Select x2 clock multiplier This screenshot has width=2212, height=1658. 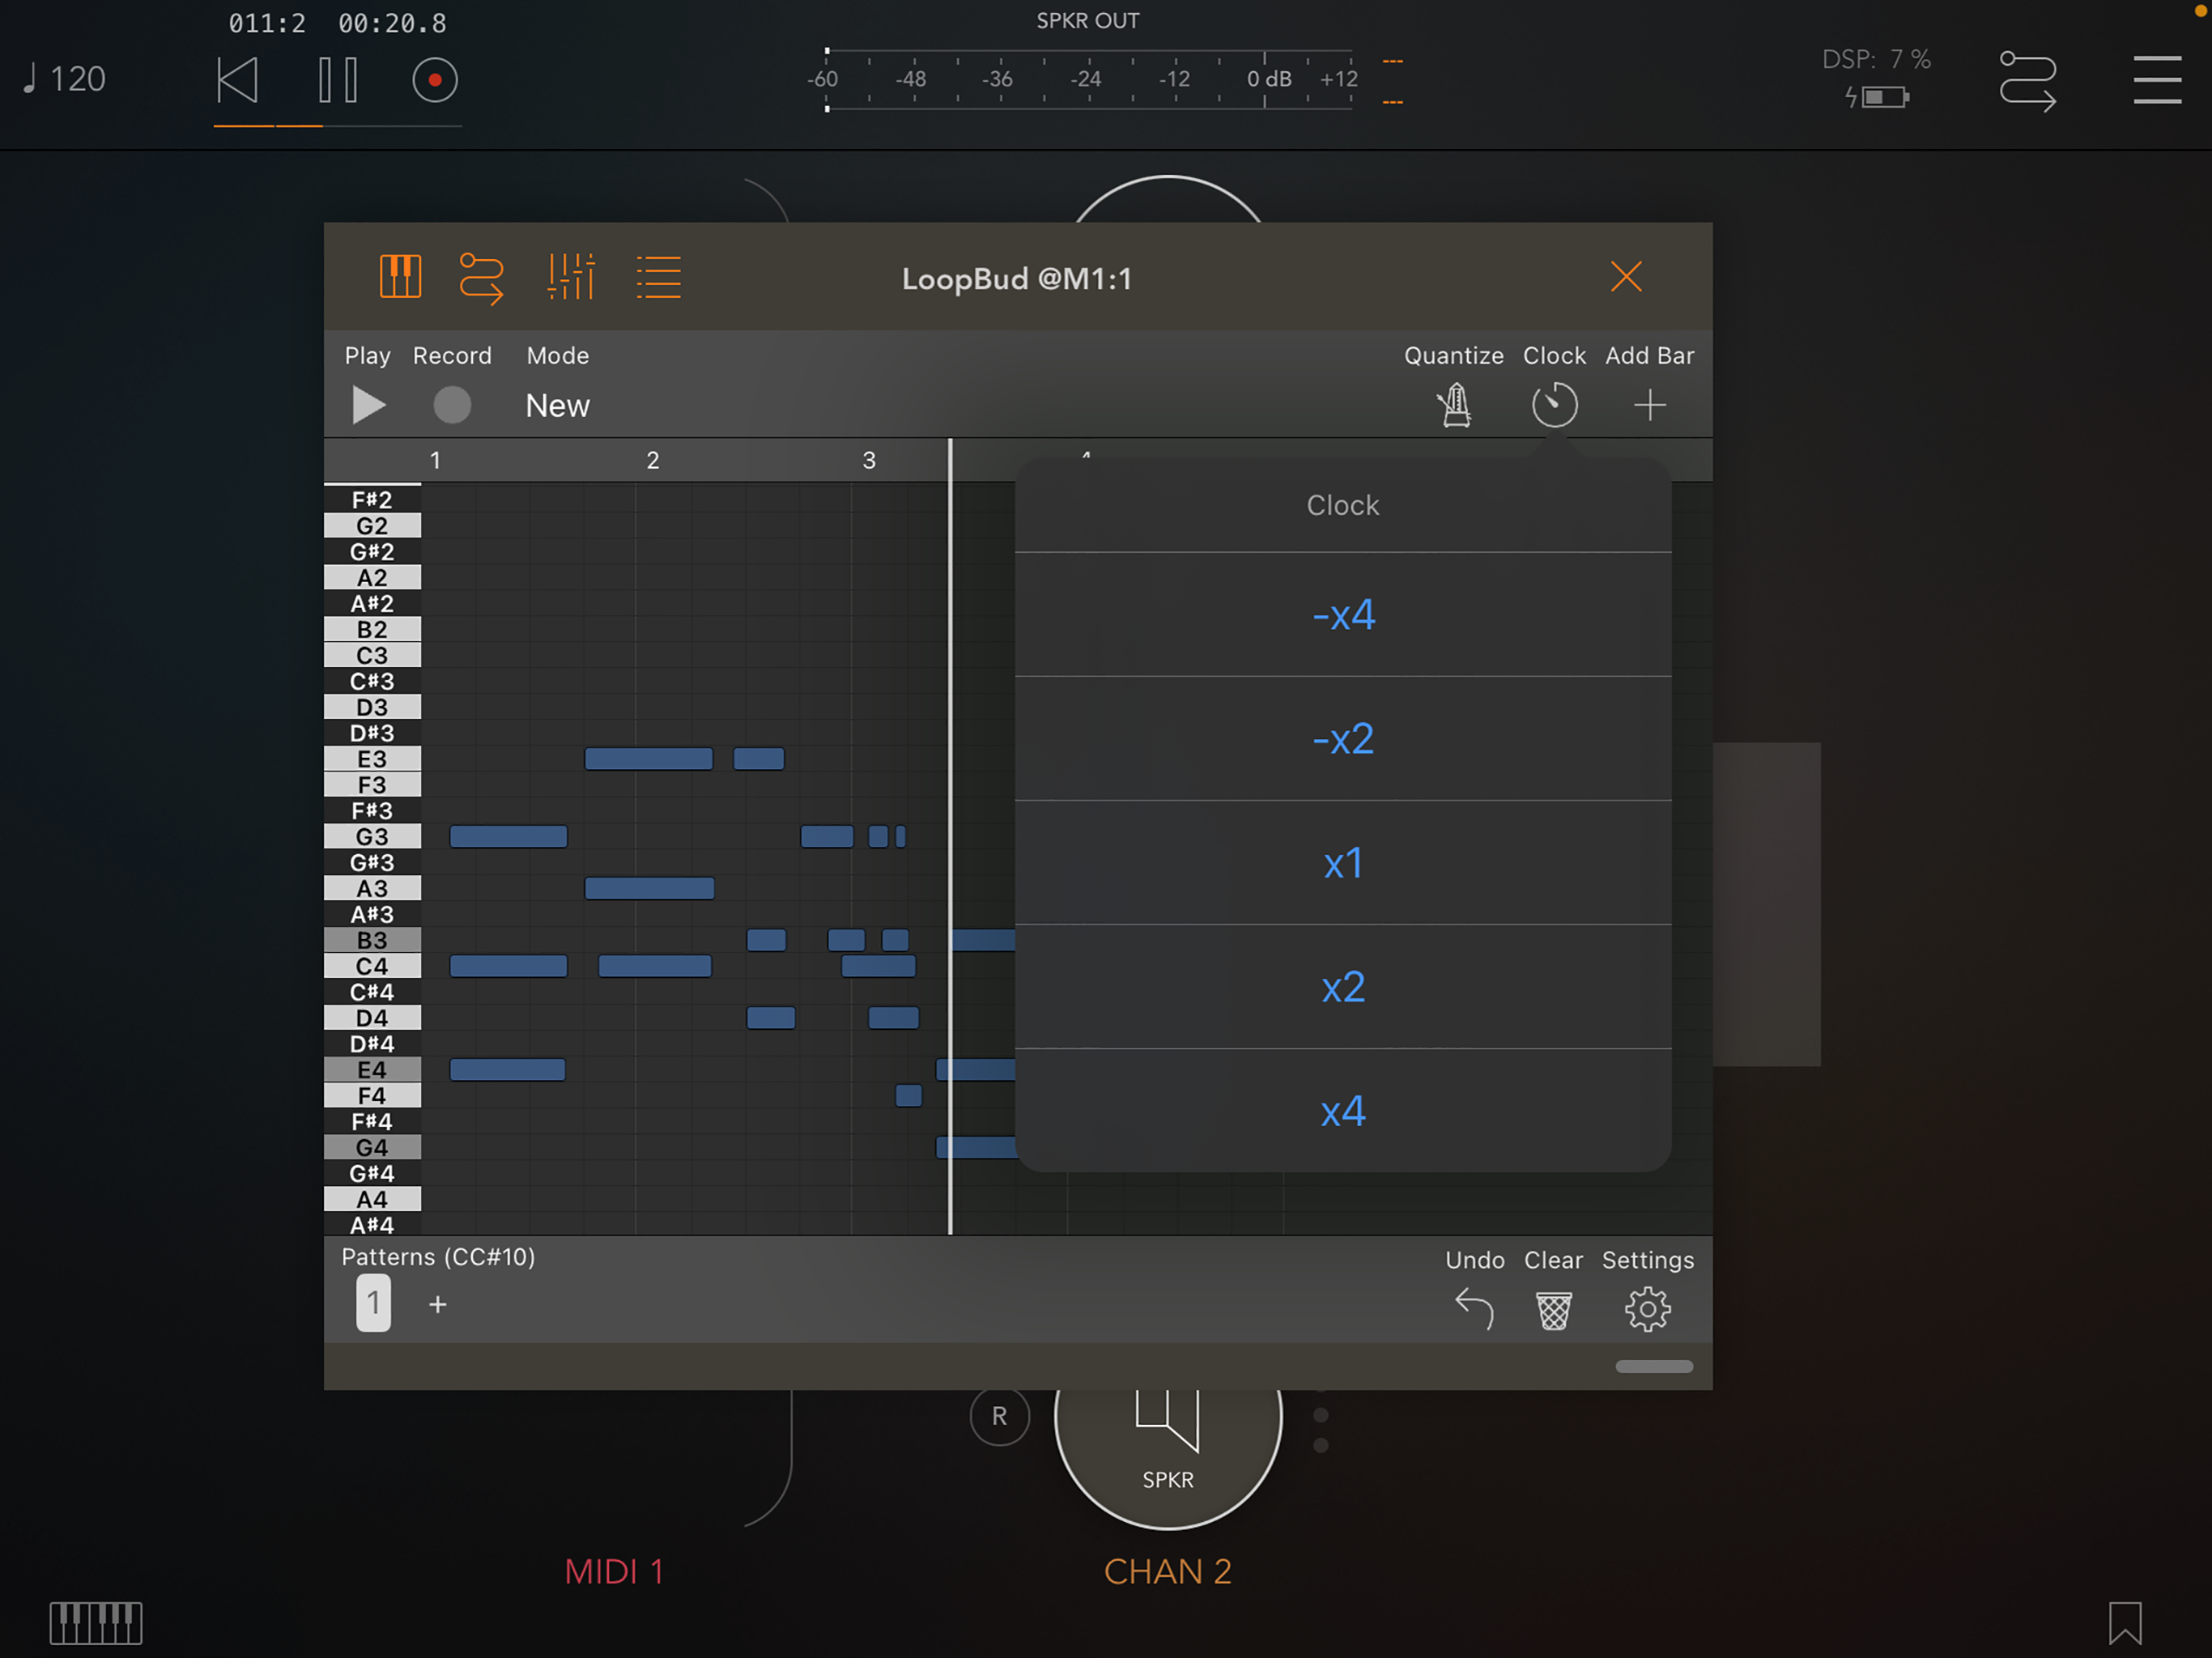(x=1343, y=987)
